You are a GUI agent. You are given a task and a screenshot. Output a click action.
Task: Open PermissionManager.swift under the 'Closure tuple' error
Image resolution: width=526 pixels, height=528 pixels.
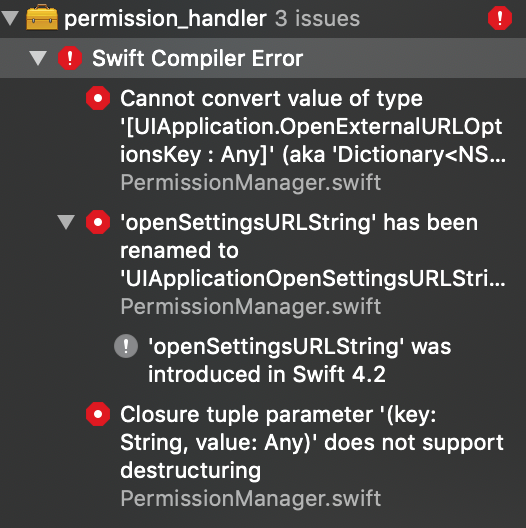coord(251,499)
